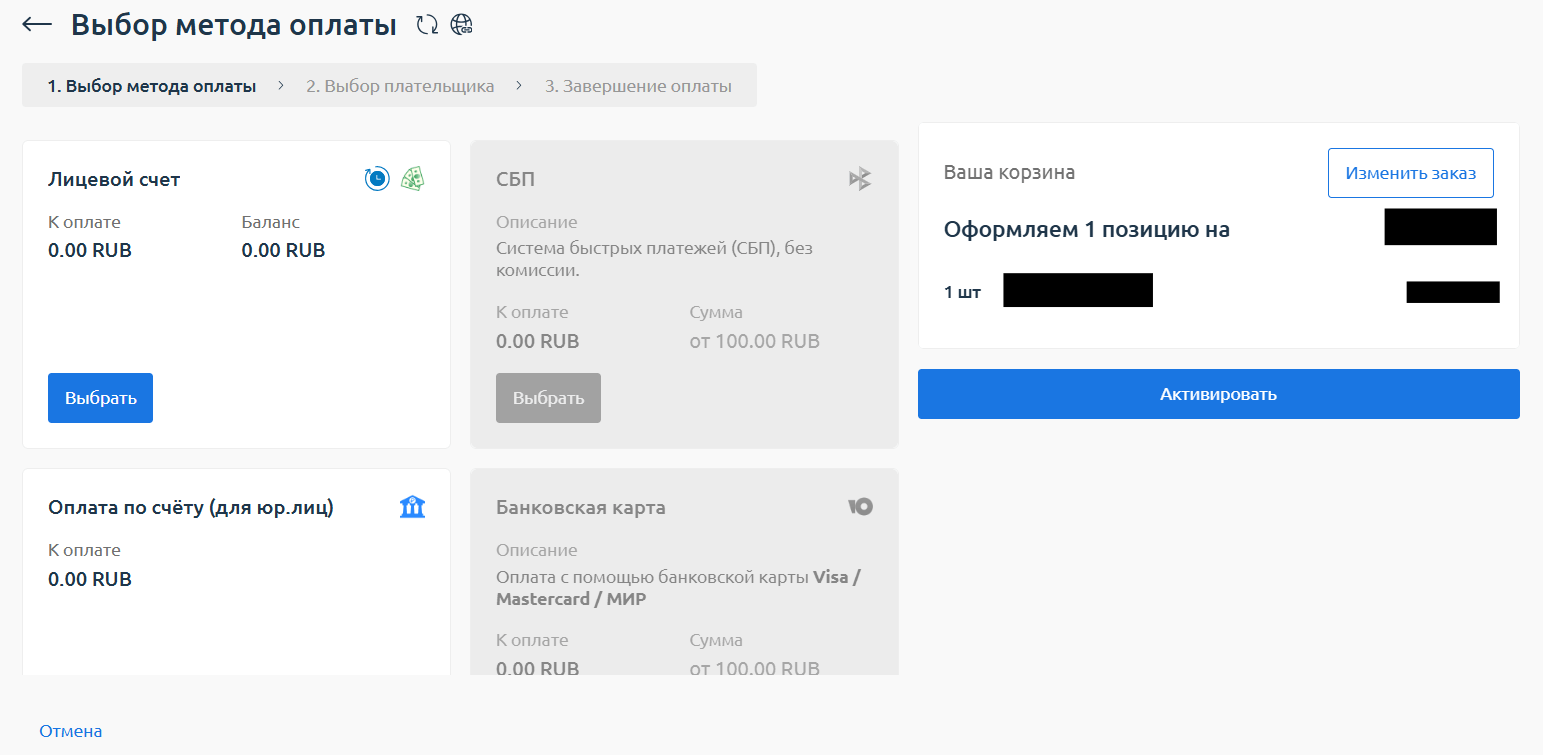Click the Изменить заказ button
The height and width of the screenshot is (755, 1543).
(1410, 174)
